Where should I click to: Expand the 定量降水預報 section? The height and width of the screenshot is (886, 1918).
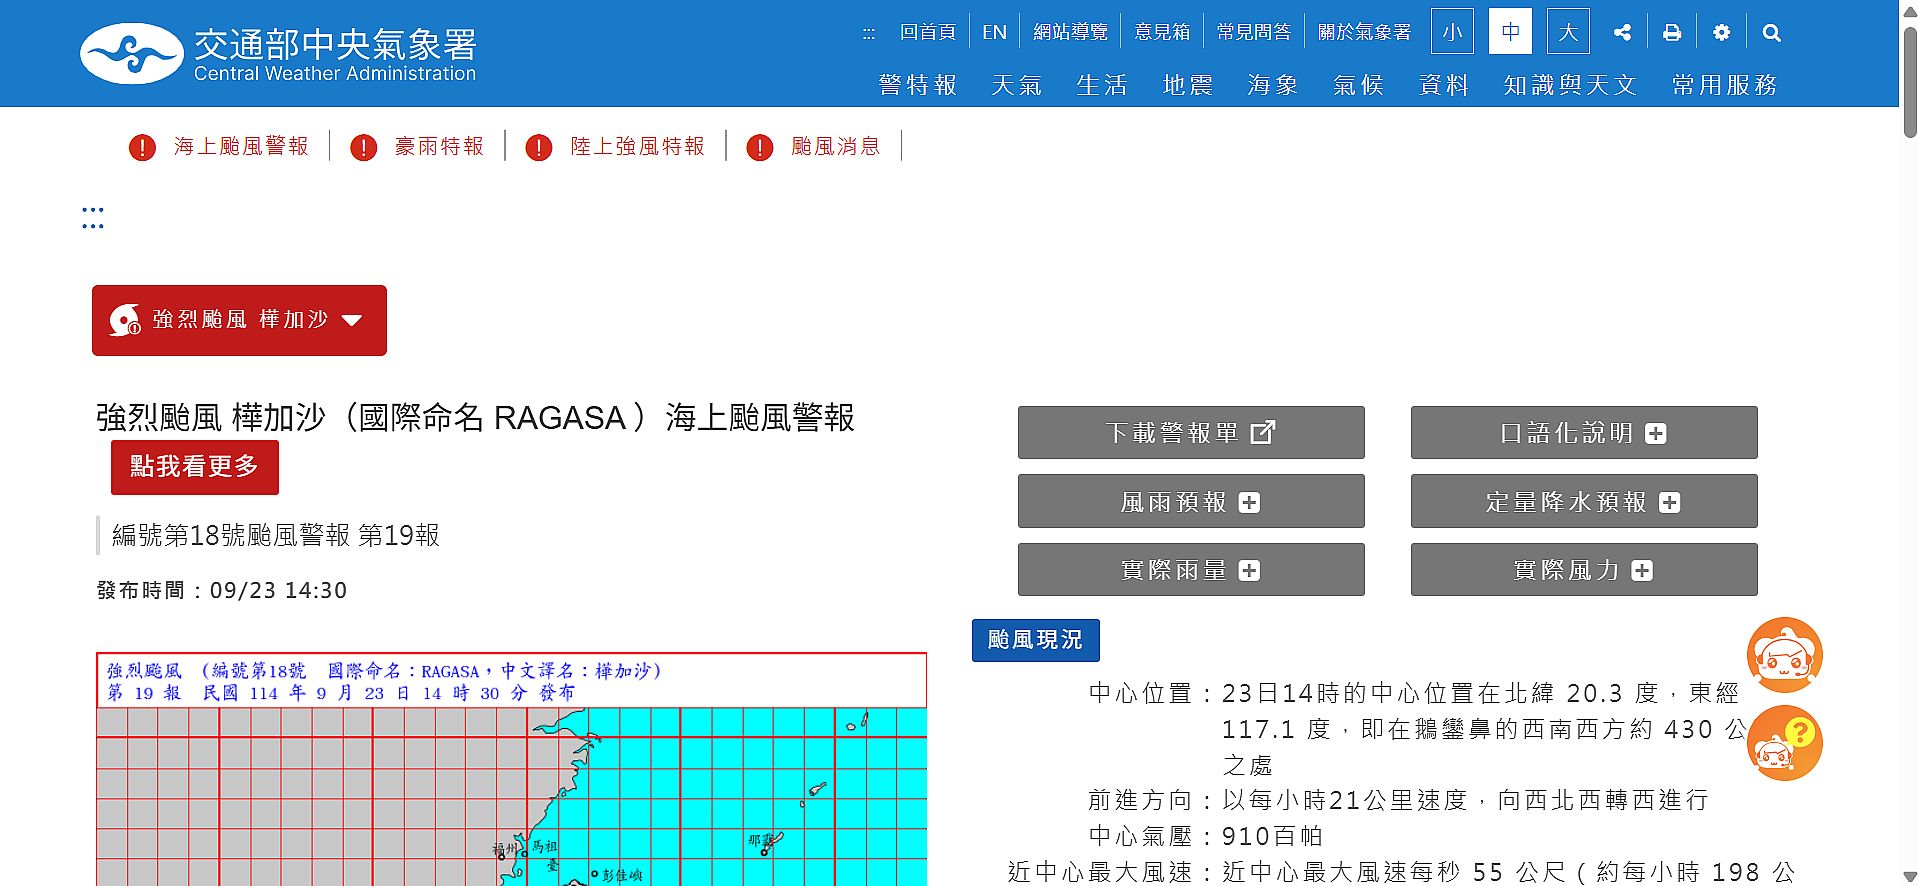tap(1583, 502)
